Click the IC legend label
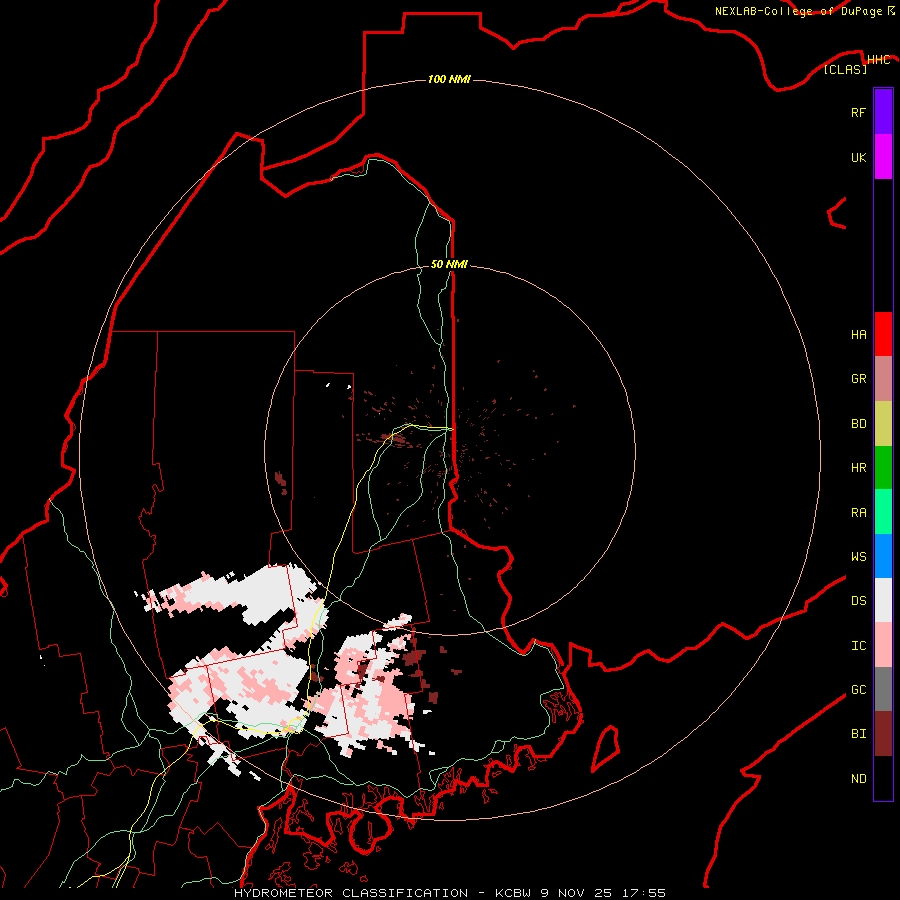 pyautogui.click(x=858, y=646)
